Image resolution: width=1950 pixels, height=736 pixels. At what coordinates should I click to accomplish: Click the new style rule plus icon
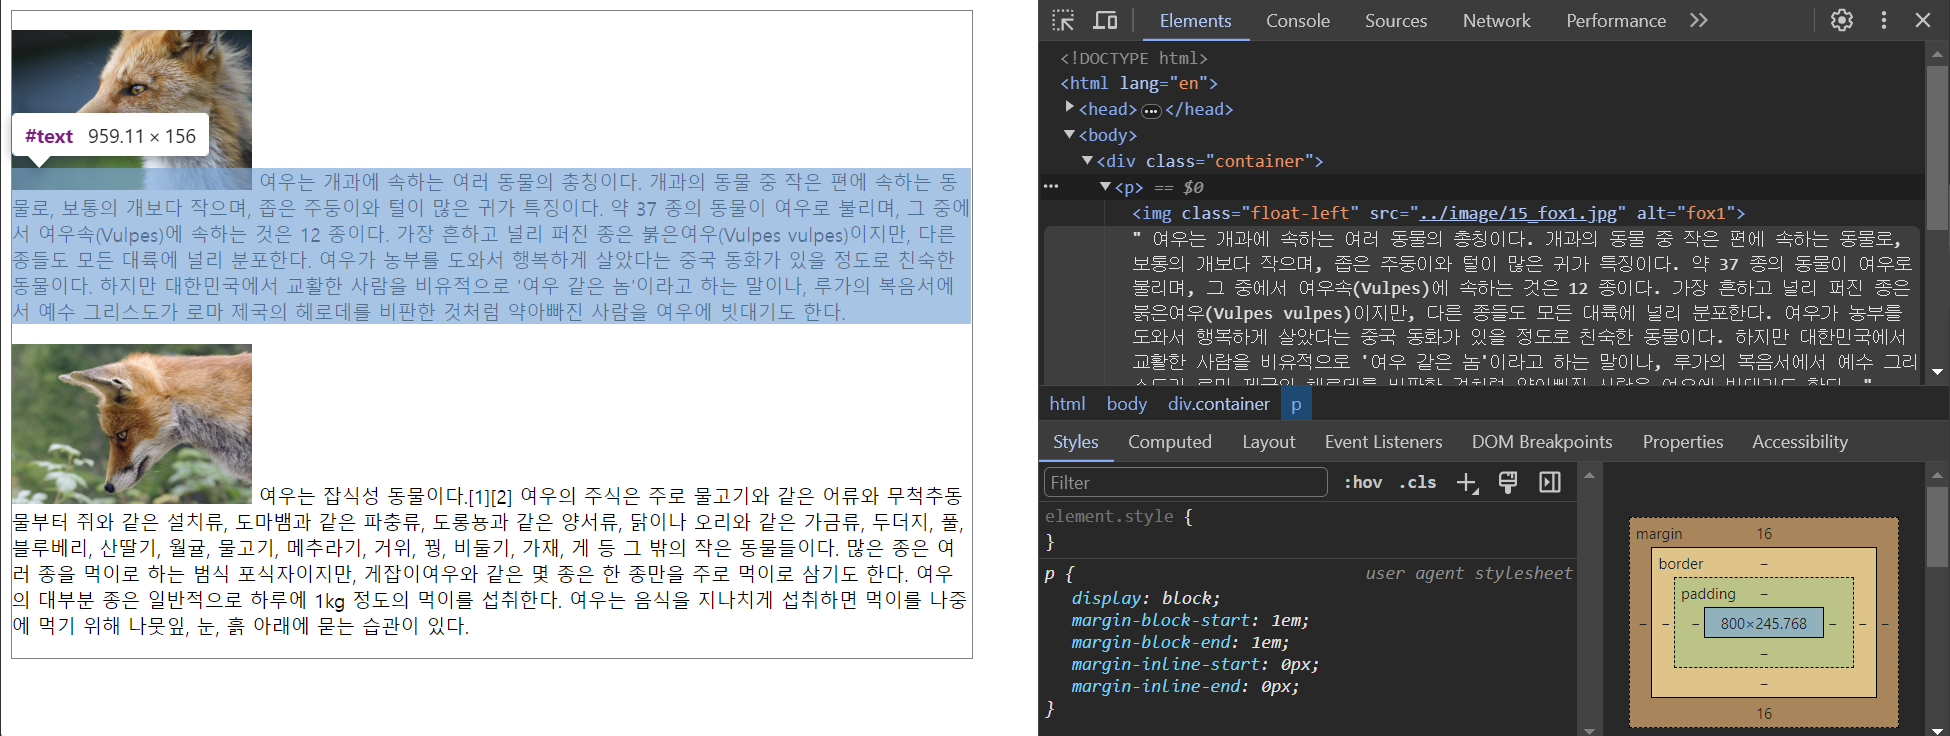[x=1467, y=483]
